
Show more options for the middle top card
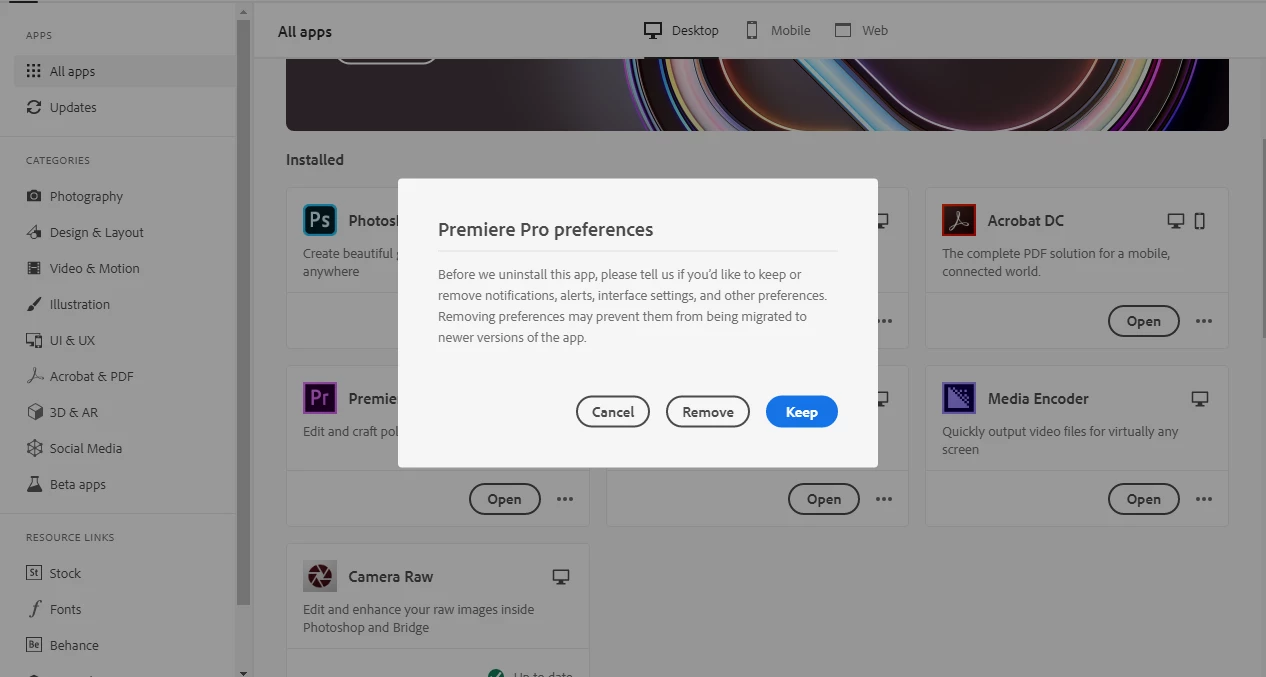pos(884,321)
